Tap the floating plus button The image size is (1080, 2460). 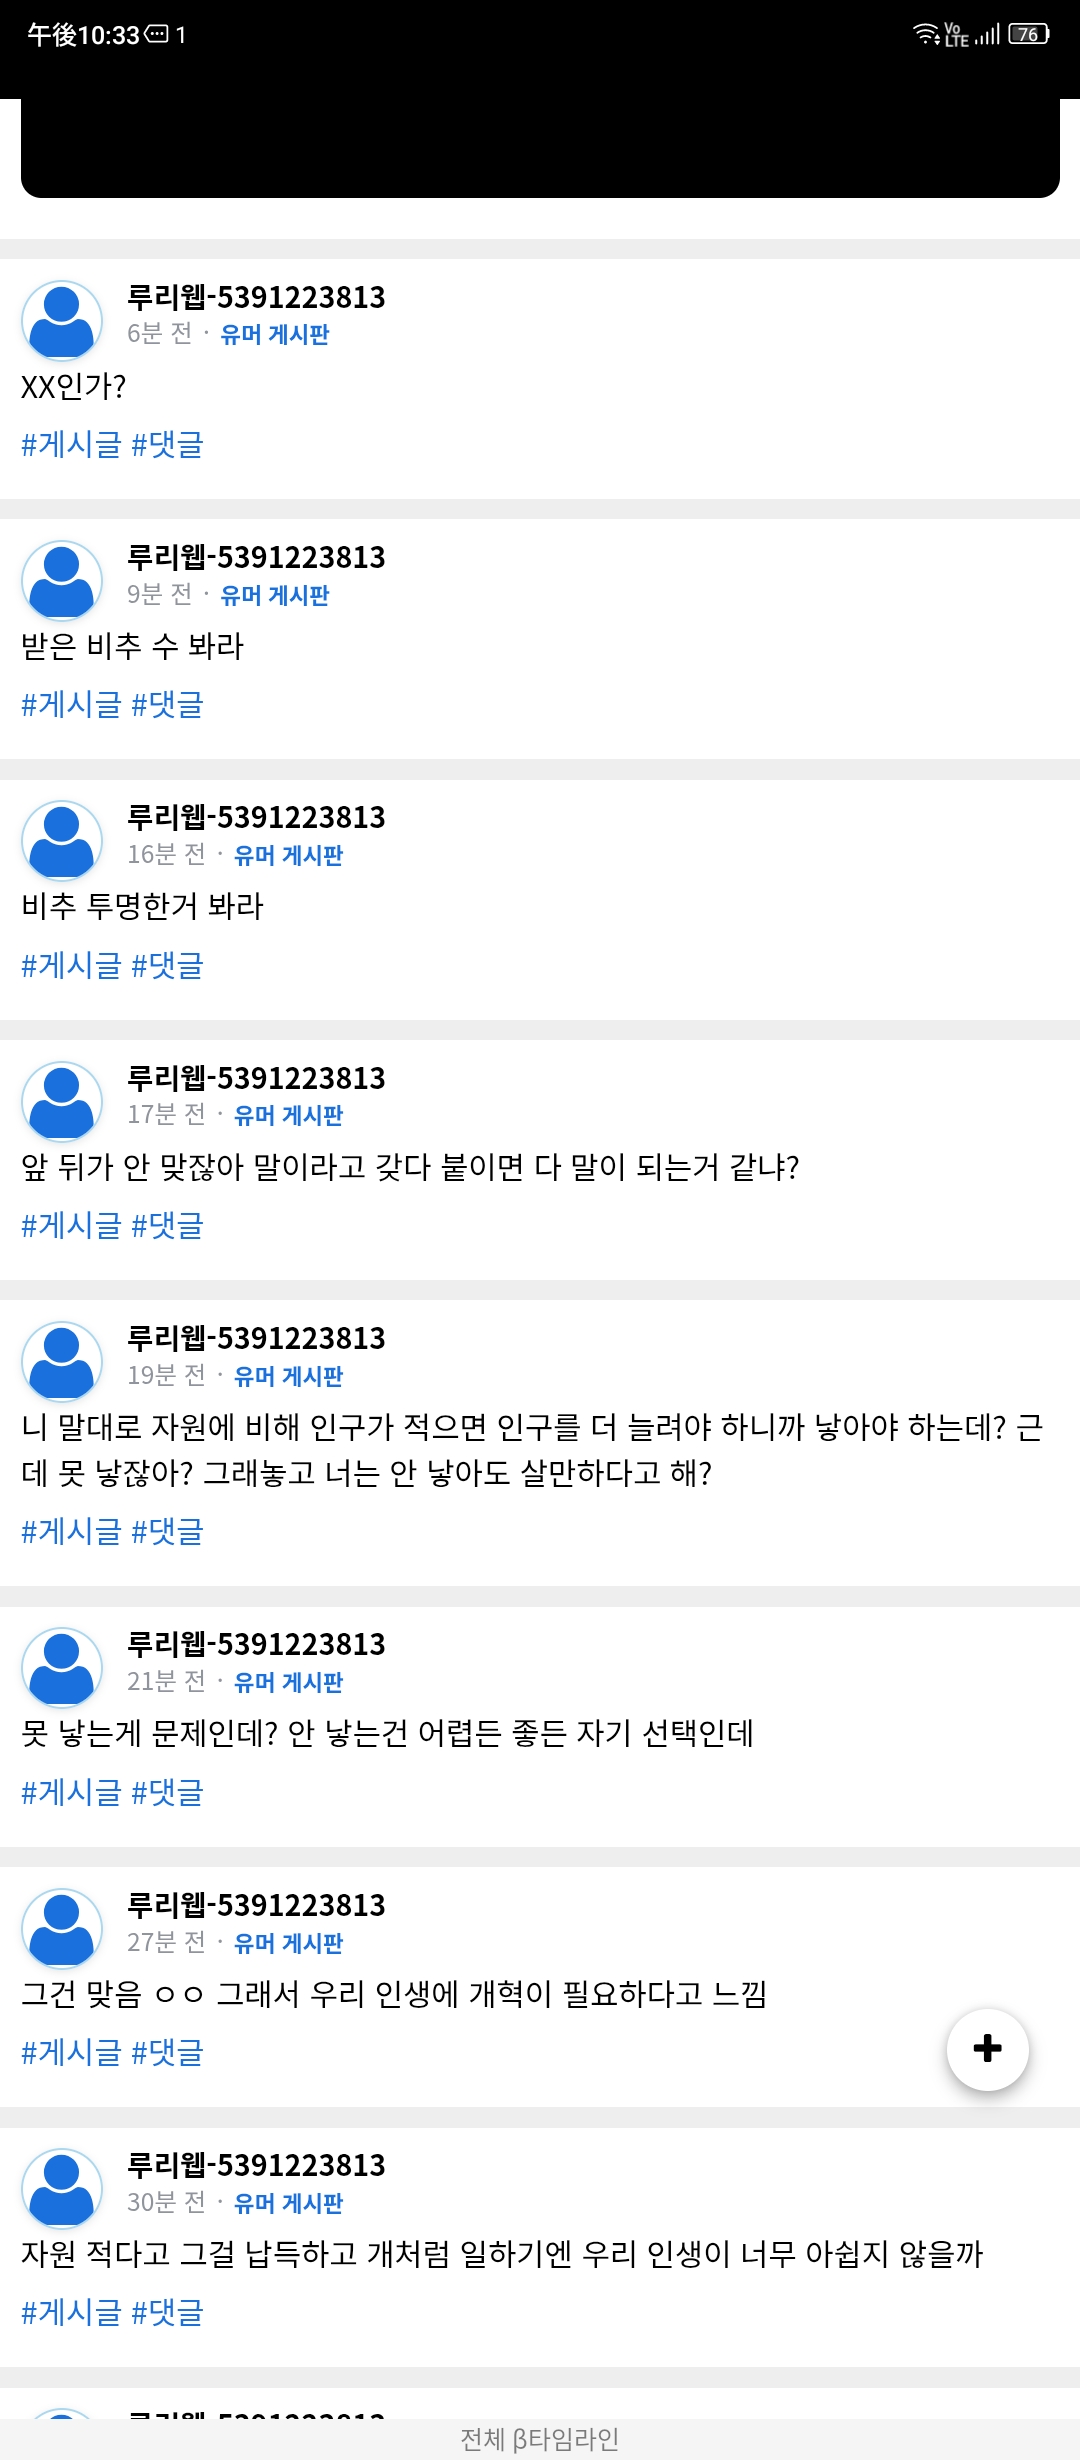click(x=987, y=2049)
